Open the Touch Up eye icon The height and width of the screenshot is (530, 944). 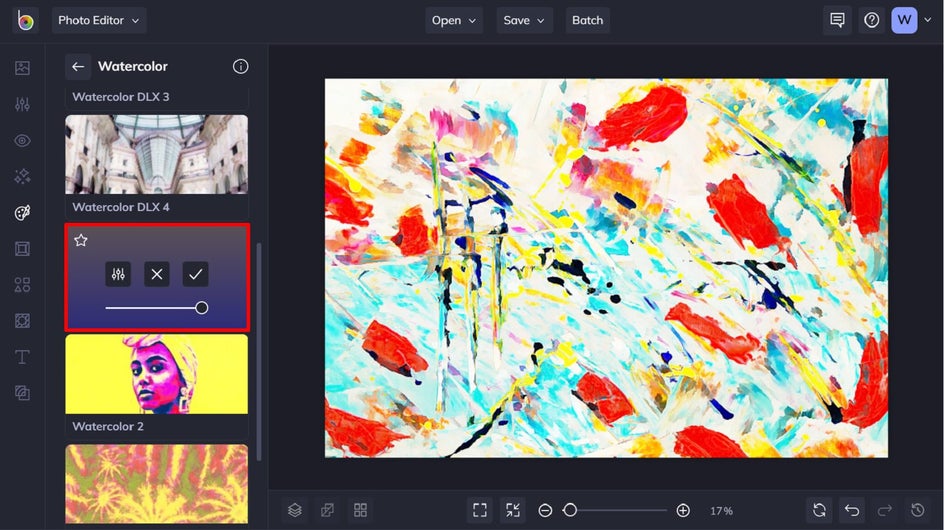click(x=22, y=140)
